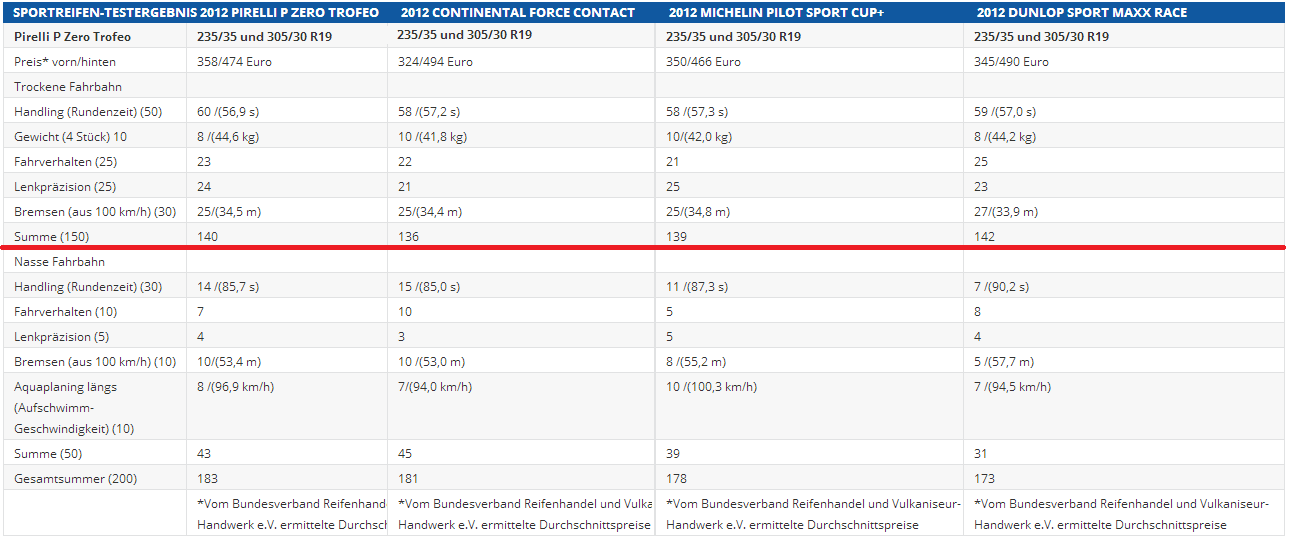Select the 'Fahrverhalten (10)' row label

64,312
